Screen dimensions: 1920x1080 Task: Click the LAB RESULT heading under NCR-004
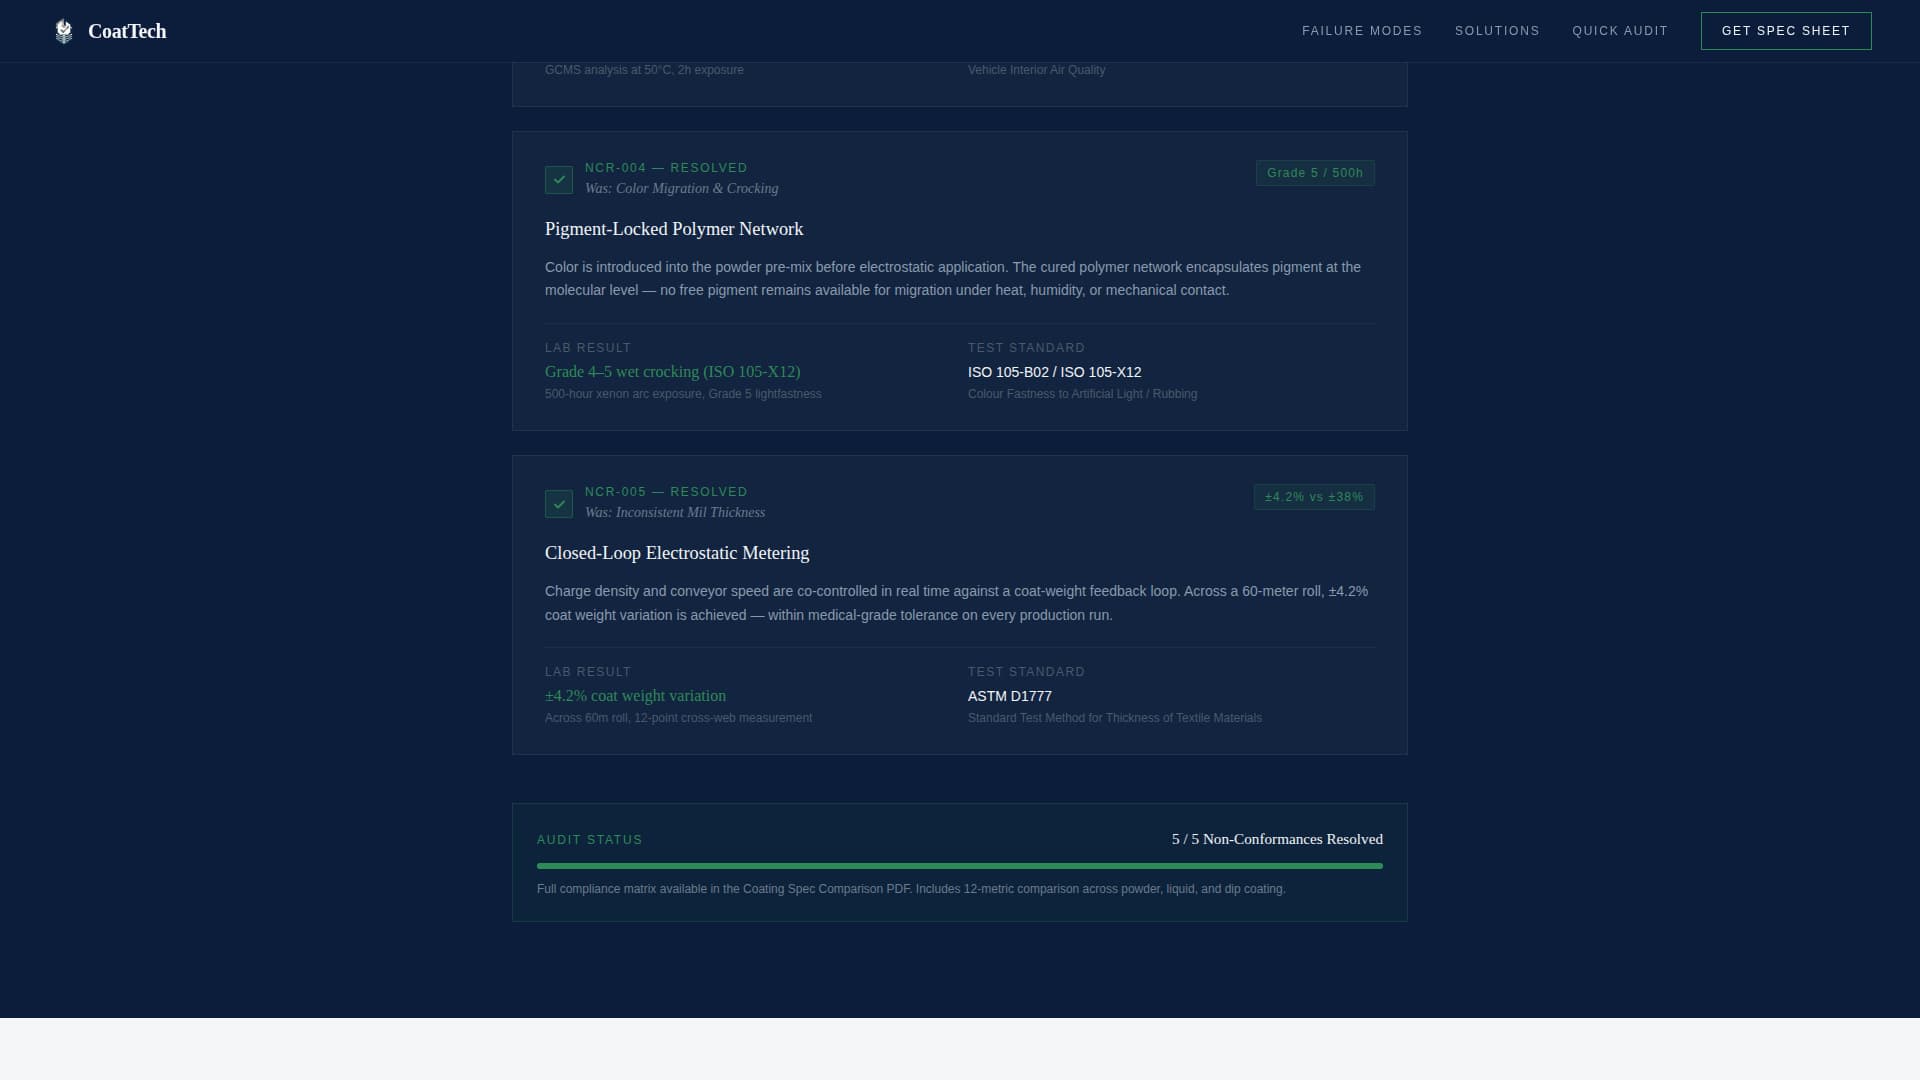click(x=588, y=347)
